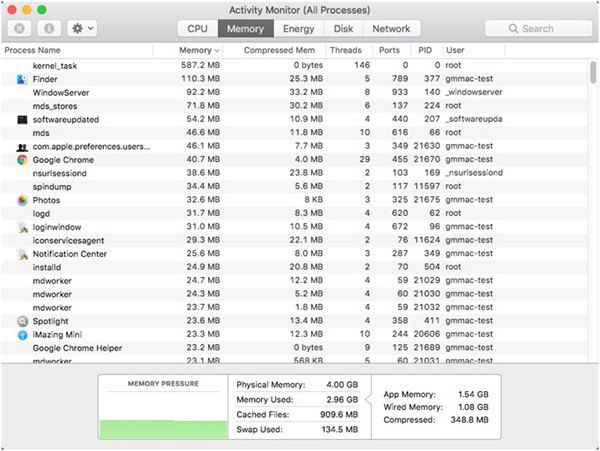The image size is (600, 451).
Task: Sort by PID column header
Action: [425, 50]
